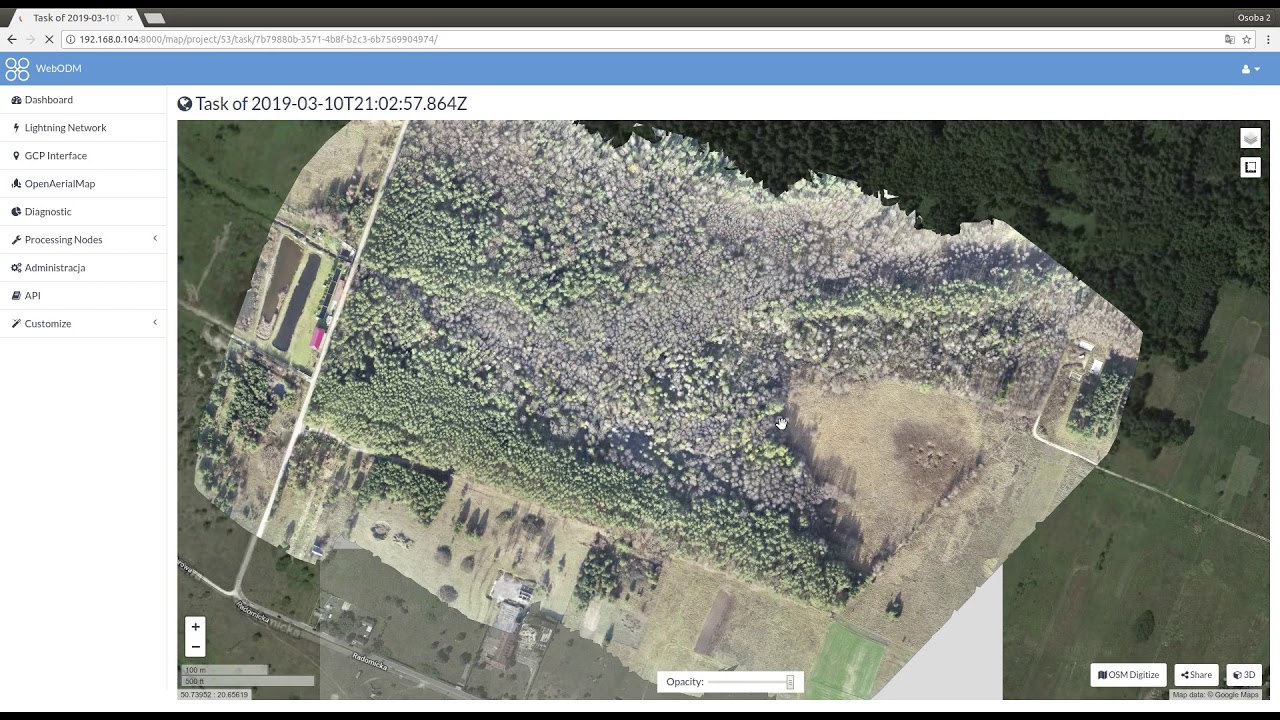Click the coordinates readout 50.73952 : 20.65619
Image resolution: width=1280 pixels, height=720 pixels.
point(215,694)
